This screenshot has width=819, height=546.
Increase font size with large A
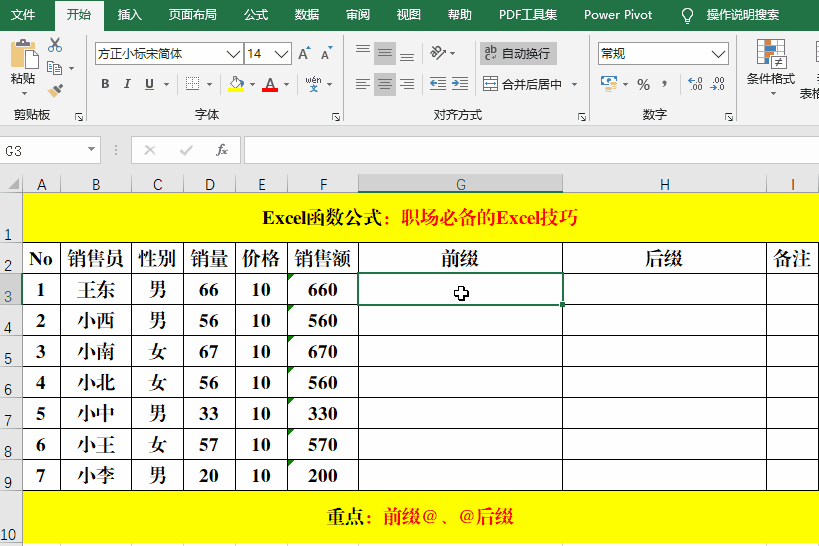(304, 53)
